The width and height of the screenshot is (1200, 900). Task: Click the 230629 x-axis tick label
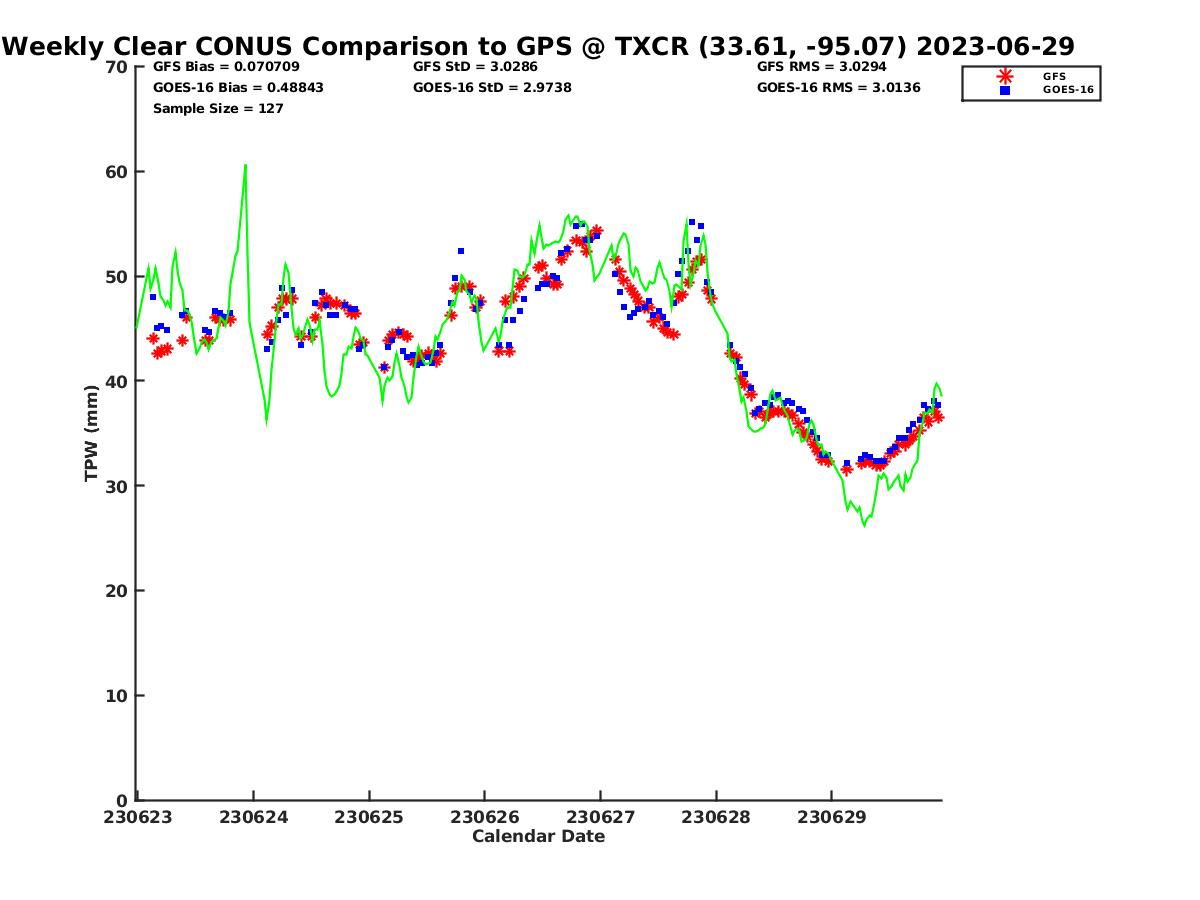[830, 817]
